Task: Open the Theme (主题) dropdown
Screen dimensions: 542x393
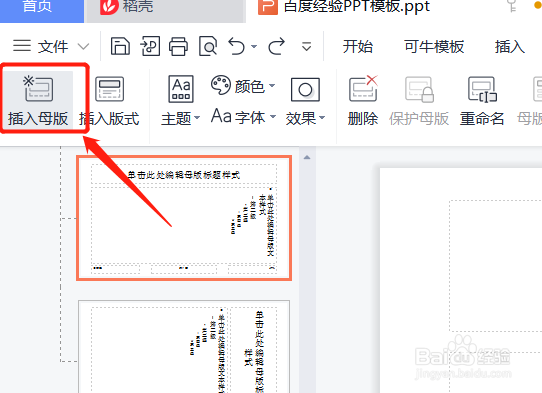Action: click(180, 101)
